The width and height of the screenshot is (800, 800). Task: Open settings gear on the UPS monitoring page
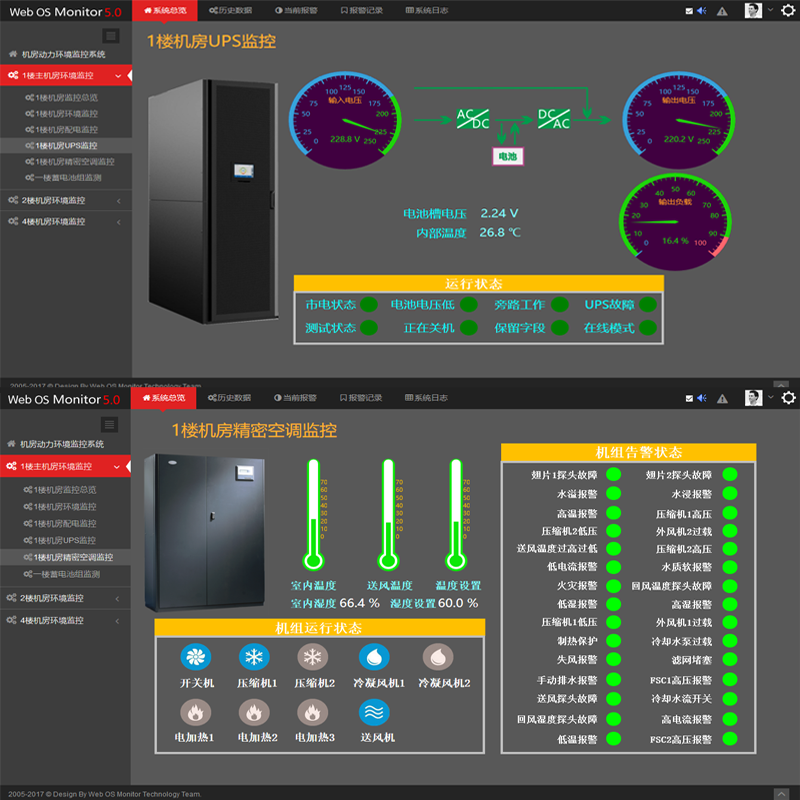coord(788,11)
